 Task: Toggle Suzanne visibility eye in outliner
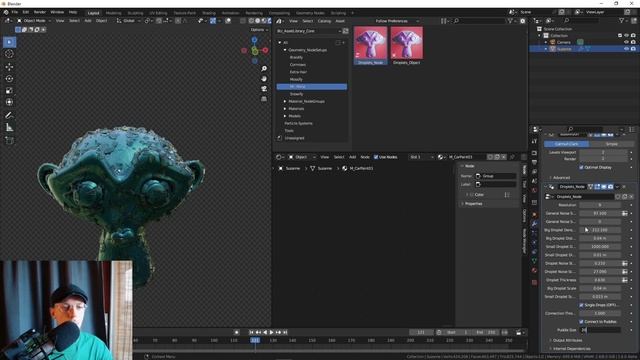pos(626,49)
